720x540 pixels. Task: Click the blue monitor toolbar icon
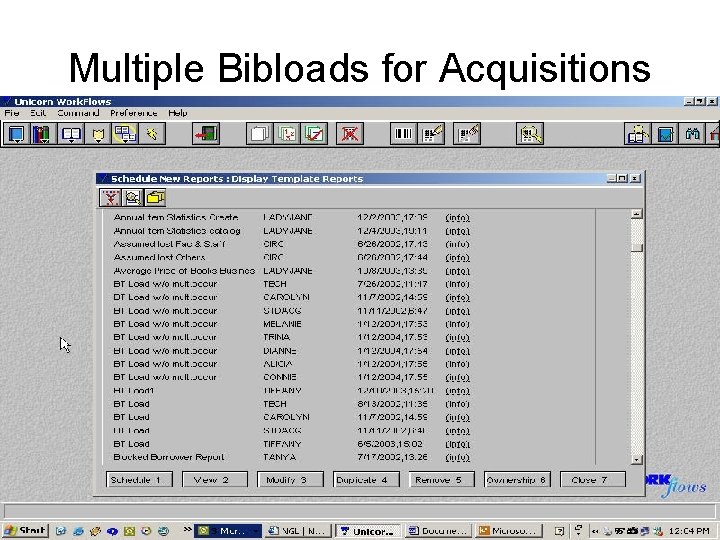tap(16, 134)
